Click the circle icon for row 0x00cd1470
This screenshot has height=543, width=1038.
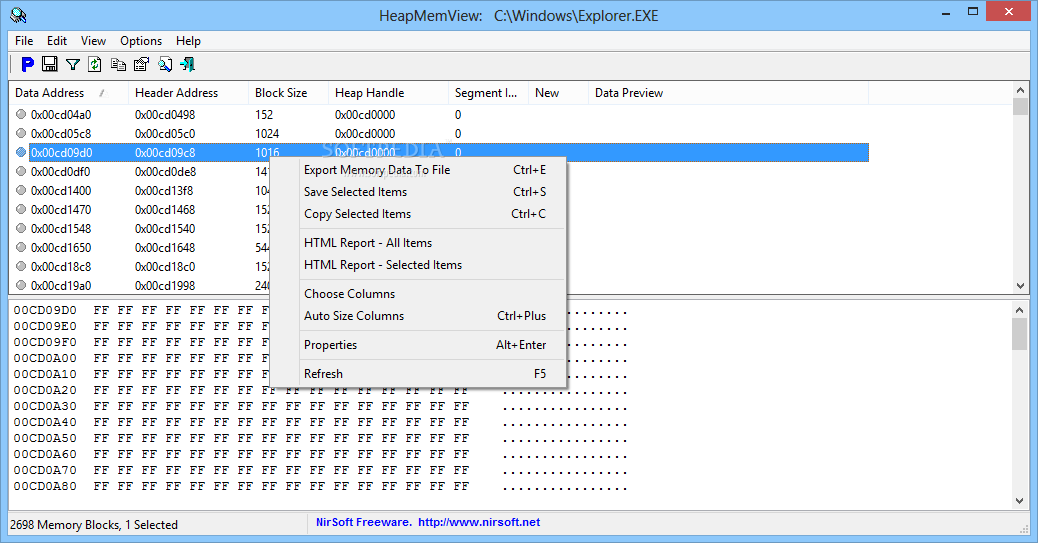pyautogui.click(x=21, y=209)
